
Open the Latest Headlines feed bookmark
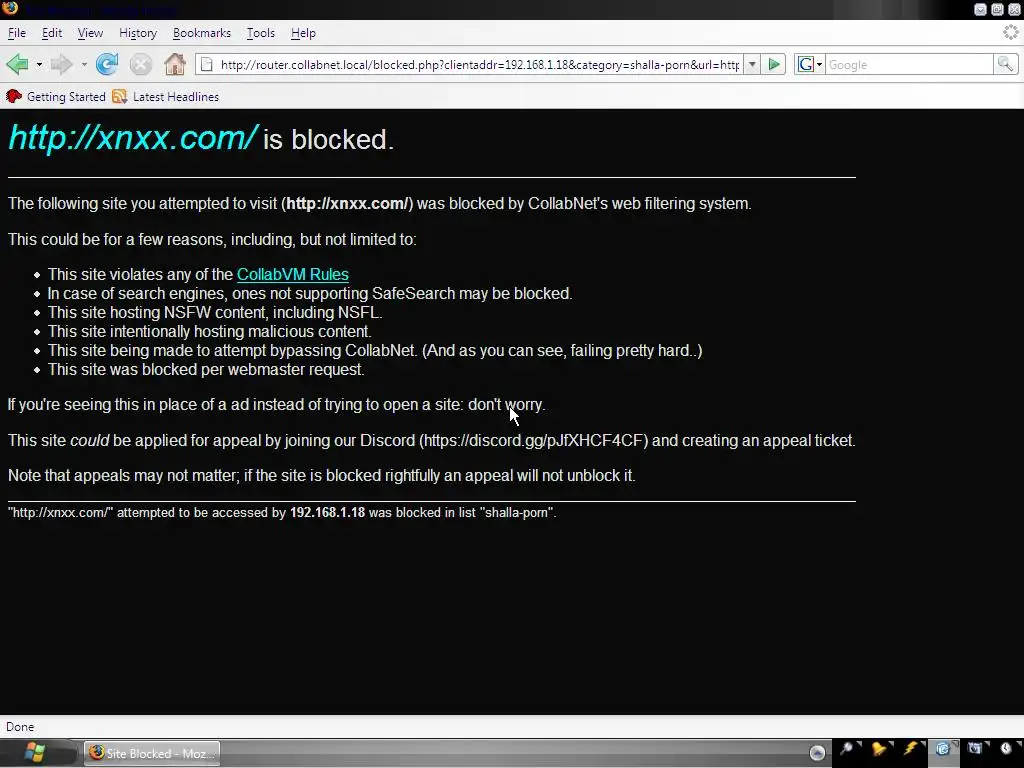click(x=165, y=97)
